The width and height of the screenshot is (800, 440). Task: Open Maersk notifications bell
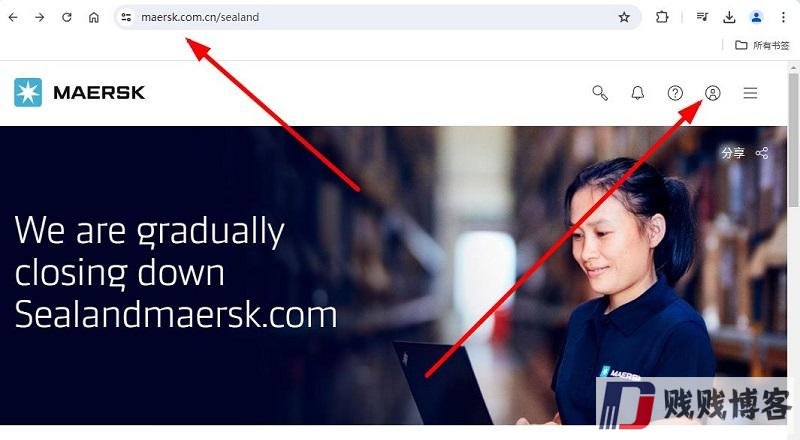pos(638,93)
